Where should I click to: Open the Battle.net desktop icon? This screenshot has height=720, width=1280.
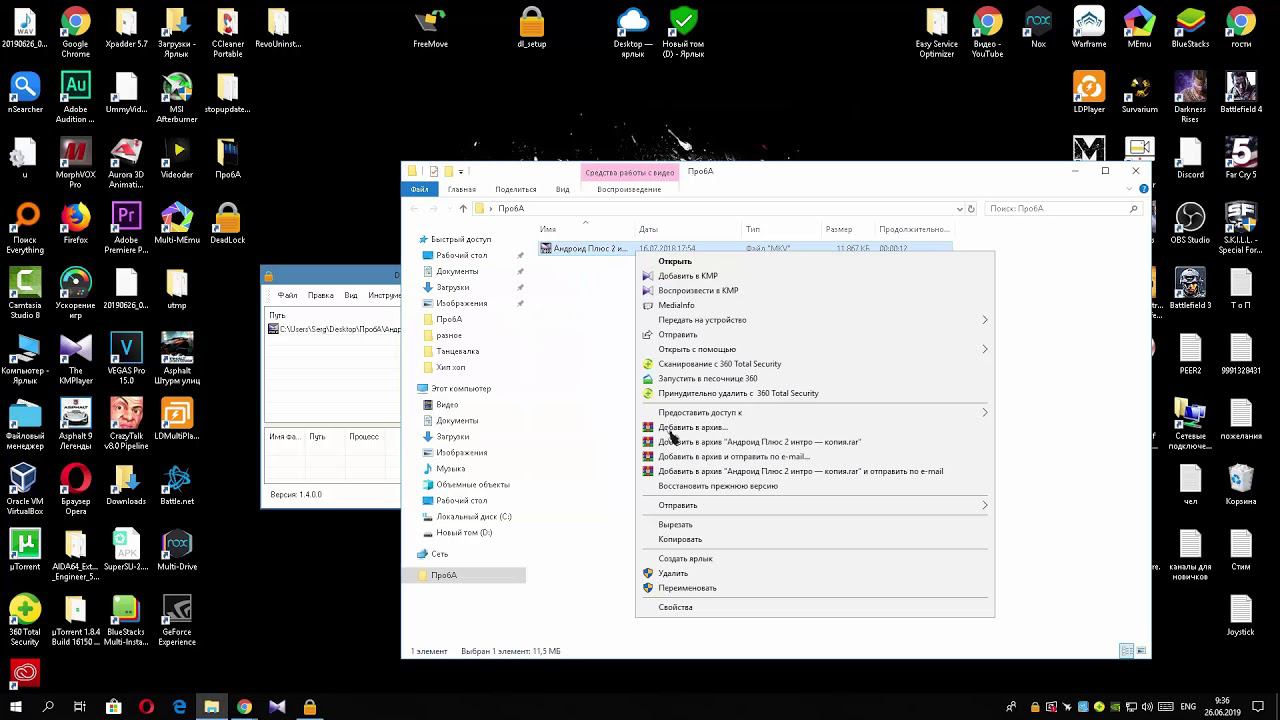[x=177, y=483]
